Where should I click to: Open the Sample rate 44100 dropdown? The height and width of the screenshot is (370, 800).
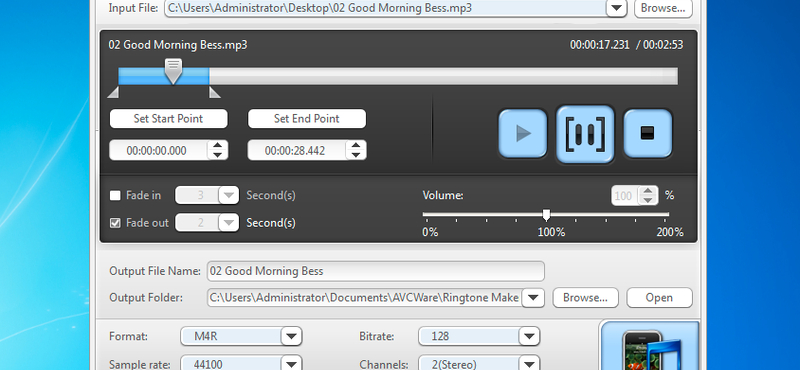point(291,364)
